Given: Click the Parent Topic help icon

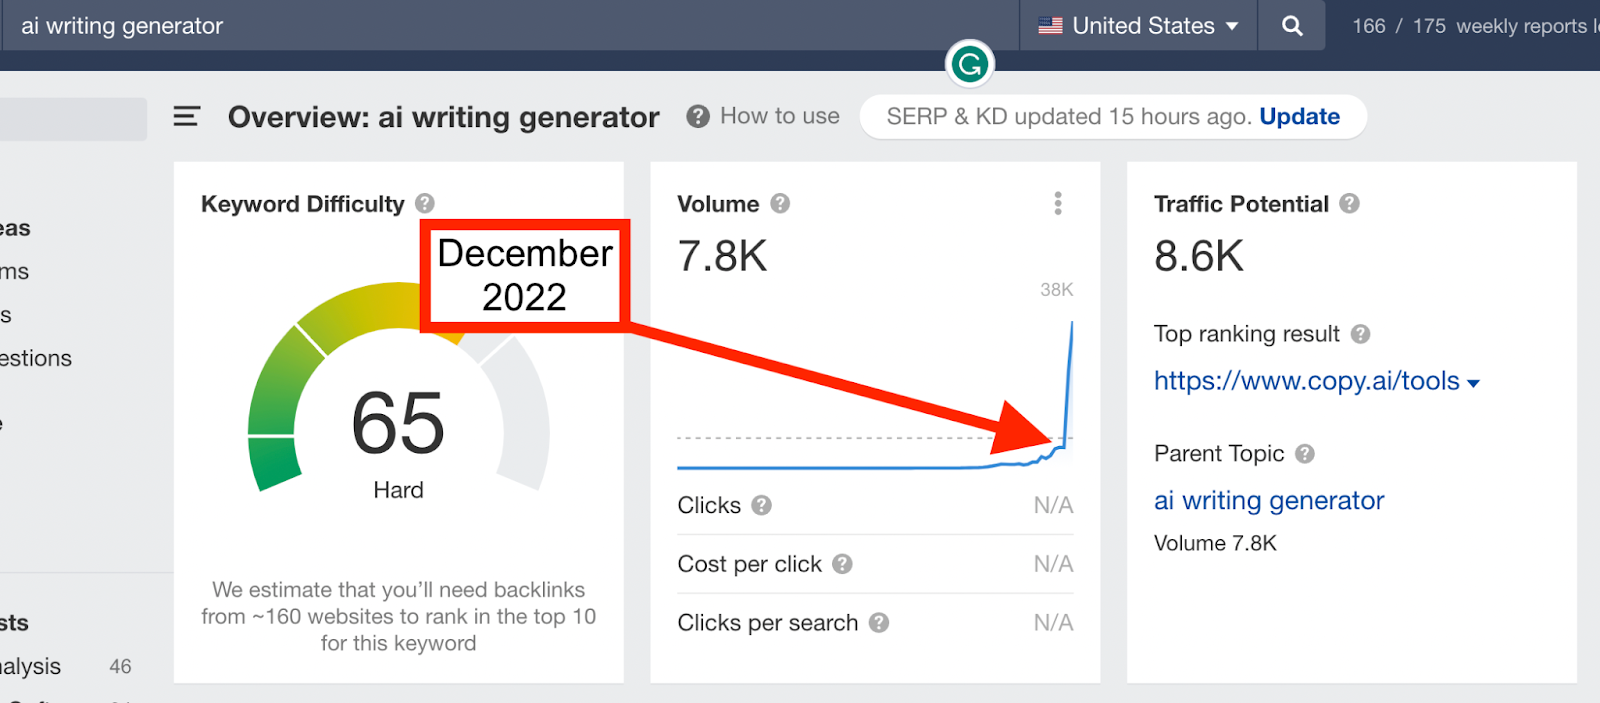Looking at the screenshot, I should tap(1304, 454).
